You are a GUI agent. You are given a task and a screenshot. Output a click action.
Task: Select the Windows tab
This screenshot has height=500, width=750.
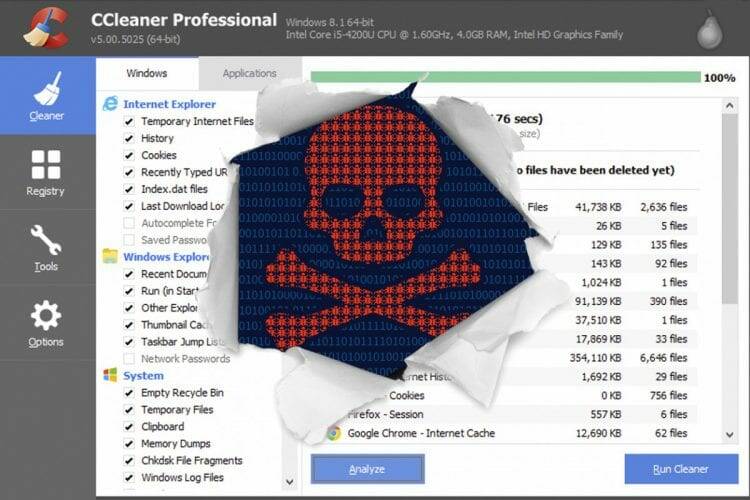(147, 73)
